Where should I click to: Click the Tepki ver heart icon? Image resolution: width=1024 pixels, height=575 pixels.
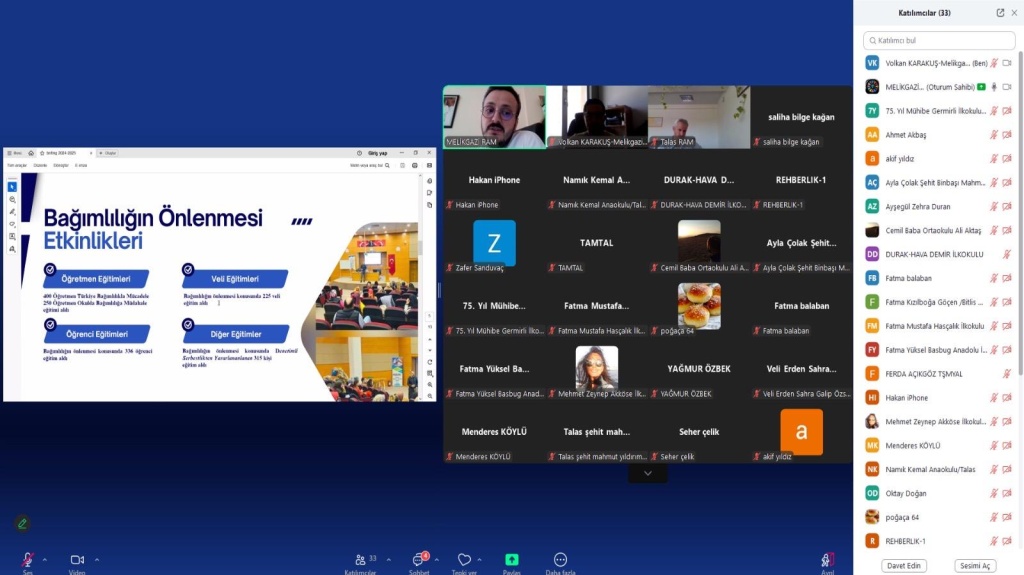pos(464,559)
